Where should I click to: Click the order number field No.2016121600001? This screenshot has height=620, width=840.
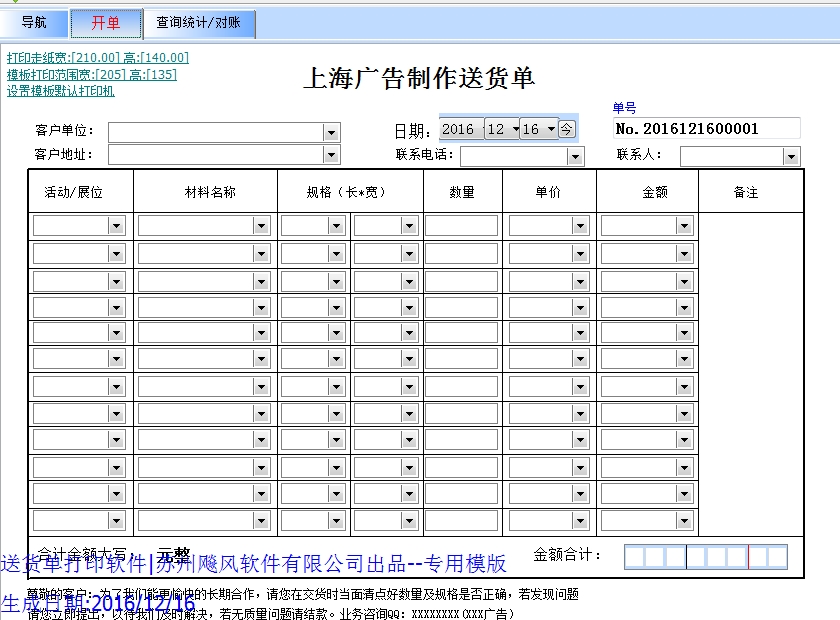click(707, 129)
